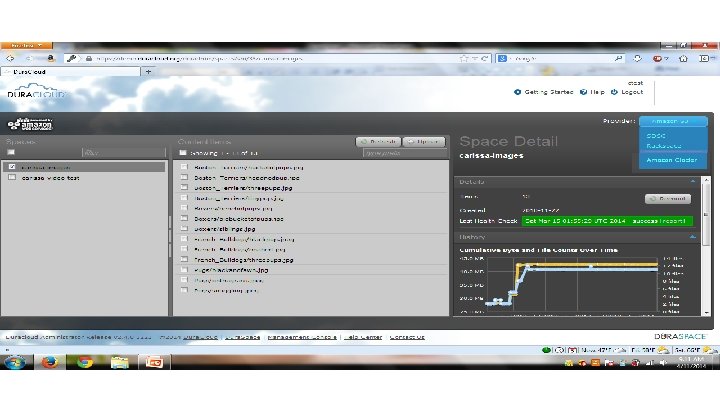Click the Upload button in Content Items

[424, 142]
